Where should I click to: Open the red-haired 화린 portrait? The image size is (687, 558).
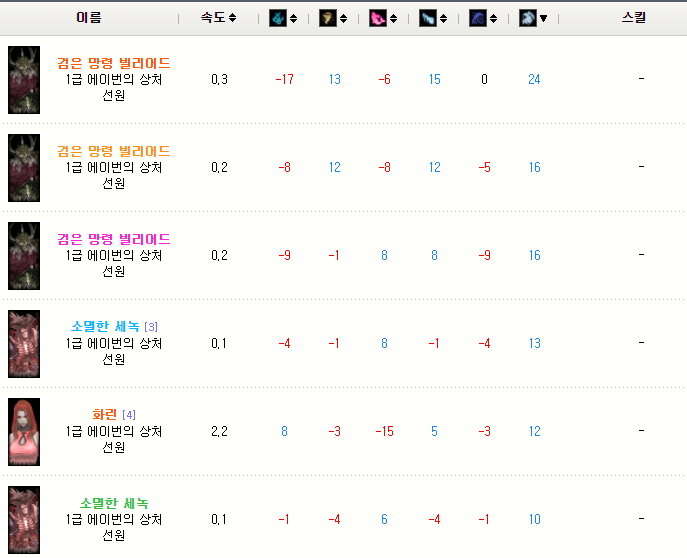[x=24, y=431]
